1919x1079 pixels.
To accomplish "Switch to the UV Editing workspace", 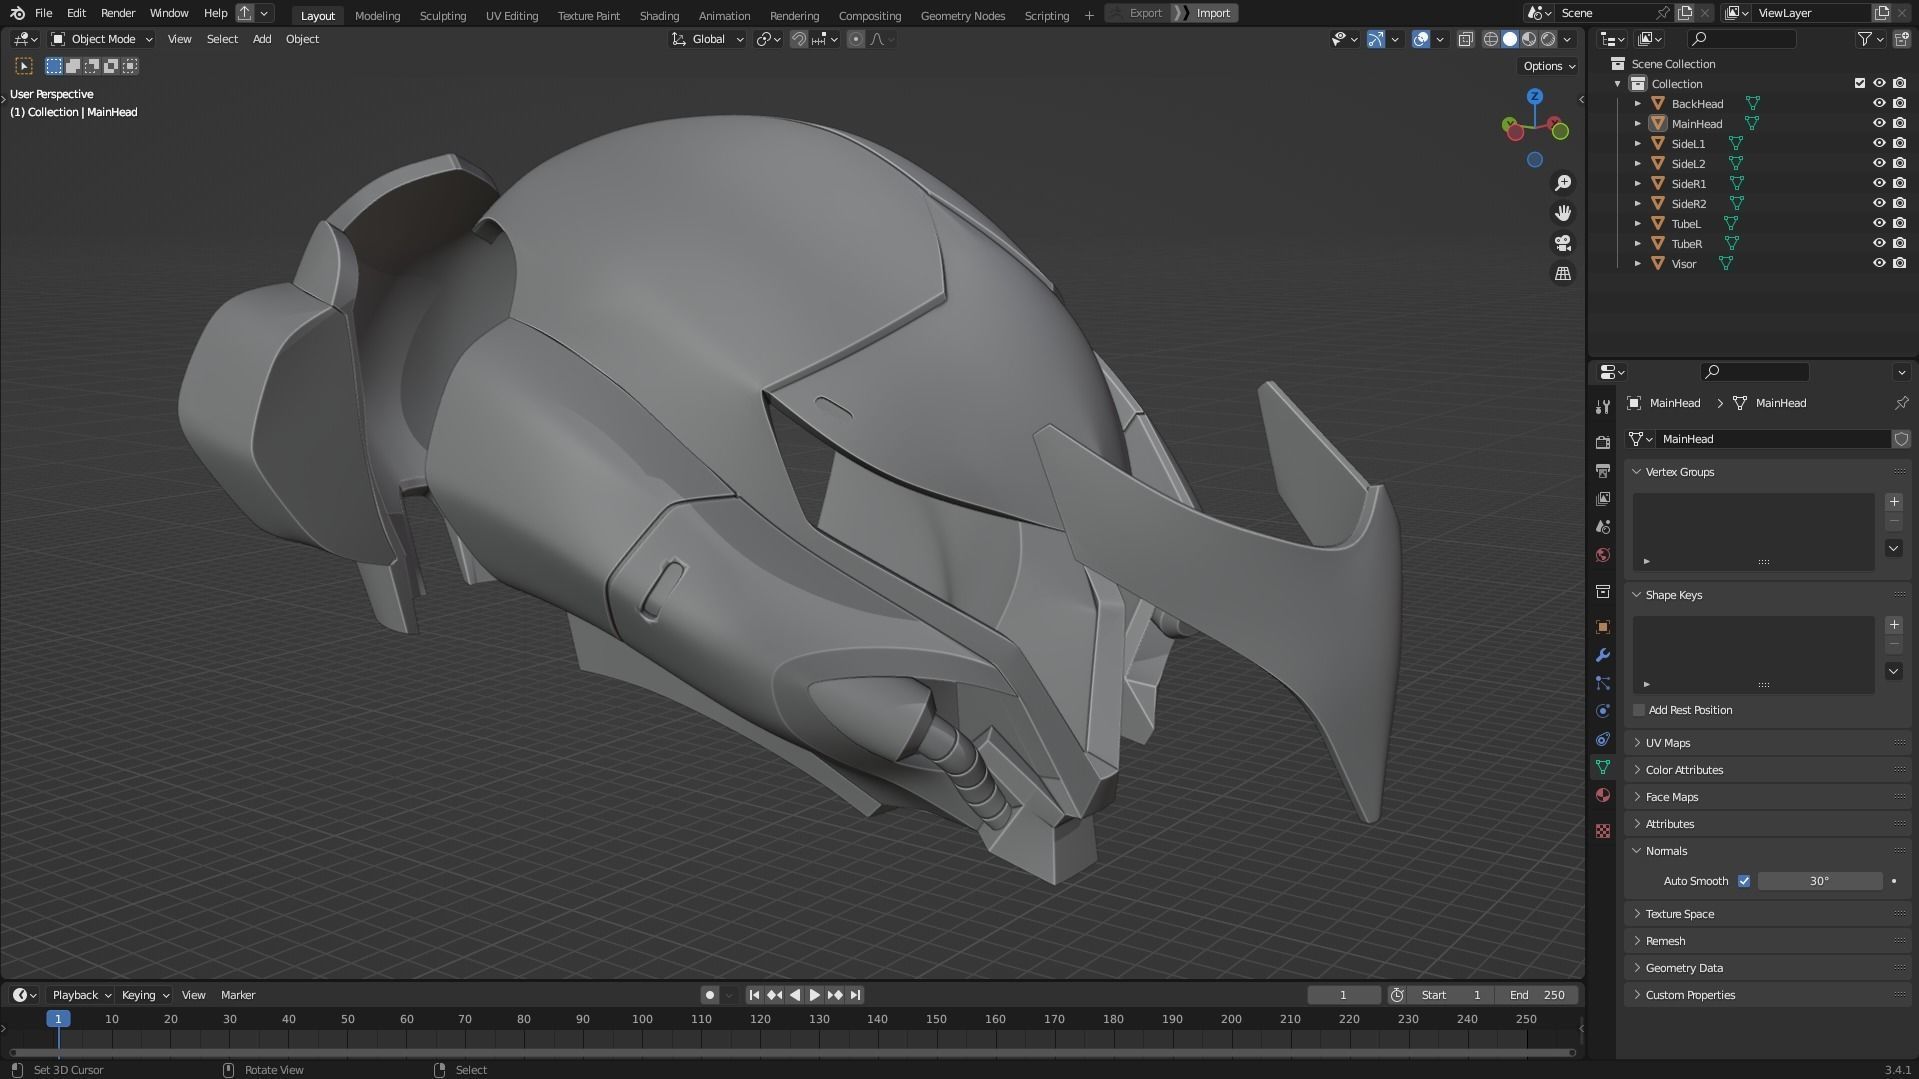I will click(512, 15).
